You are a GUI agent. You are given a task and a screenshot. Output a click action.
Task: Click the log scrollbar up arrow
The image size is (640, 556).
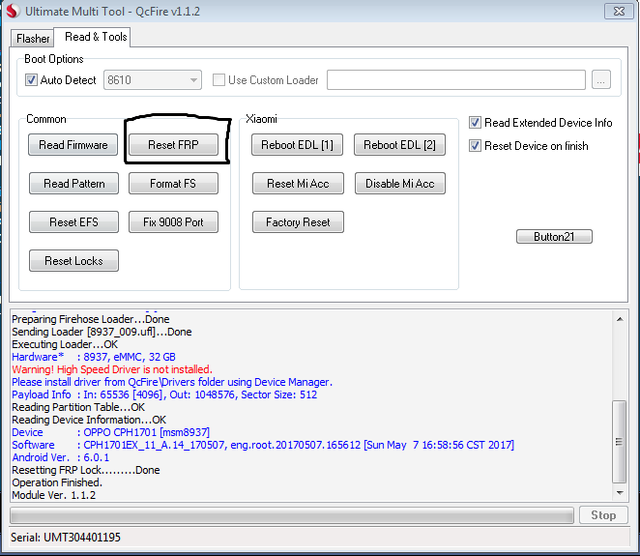(620, 319)
